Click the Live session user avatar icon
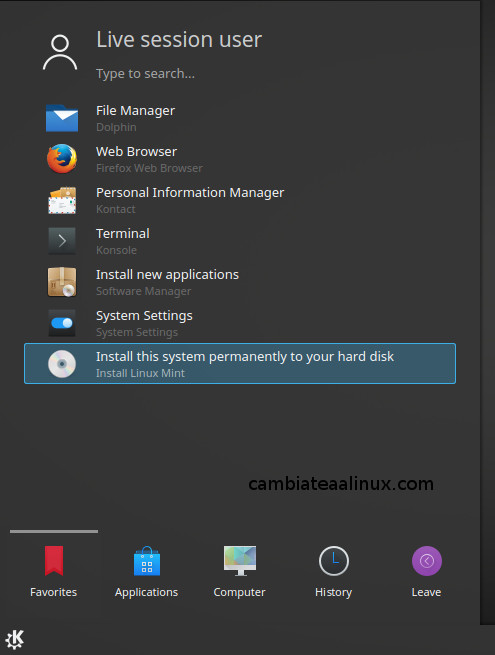The height and width of the screenshot is (655, 495). point(60,52)
